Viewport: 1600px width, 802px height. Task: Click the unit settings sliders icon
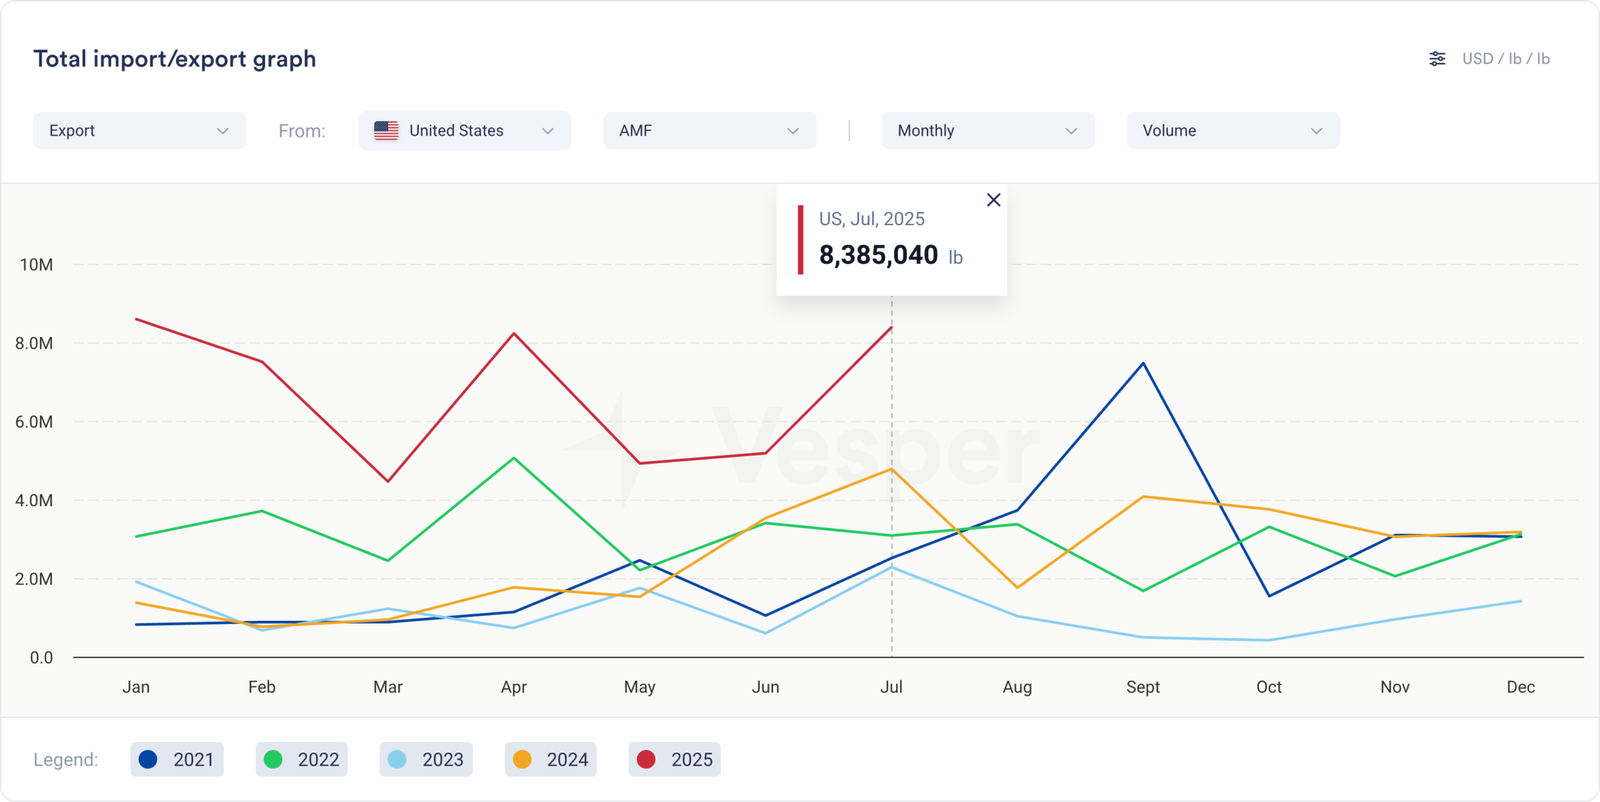[1437, 59]
